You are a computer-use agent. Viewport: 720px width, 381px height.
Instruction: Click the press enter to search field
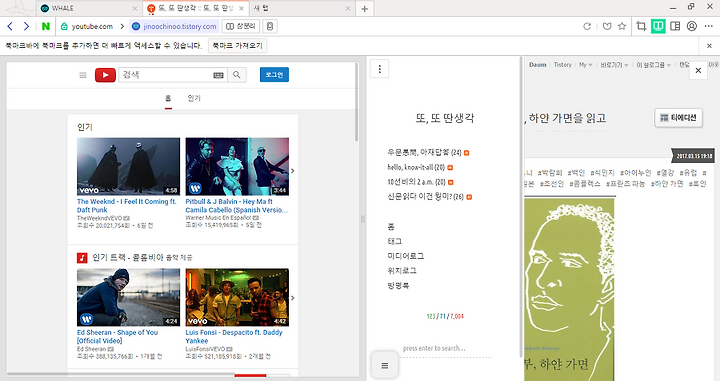click(447, 348)
